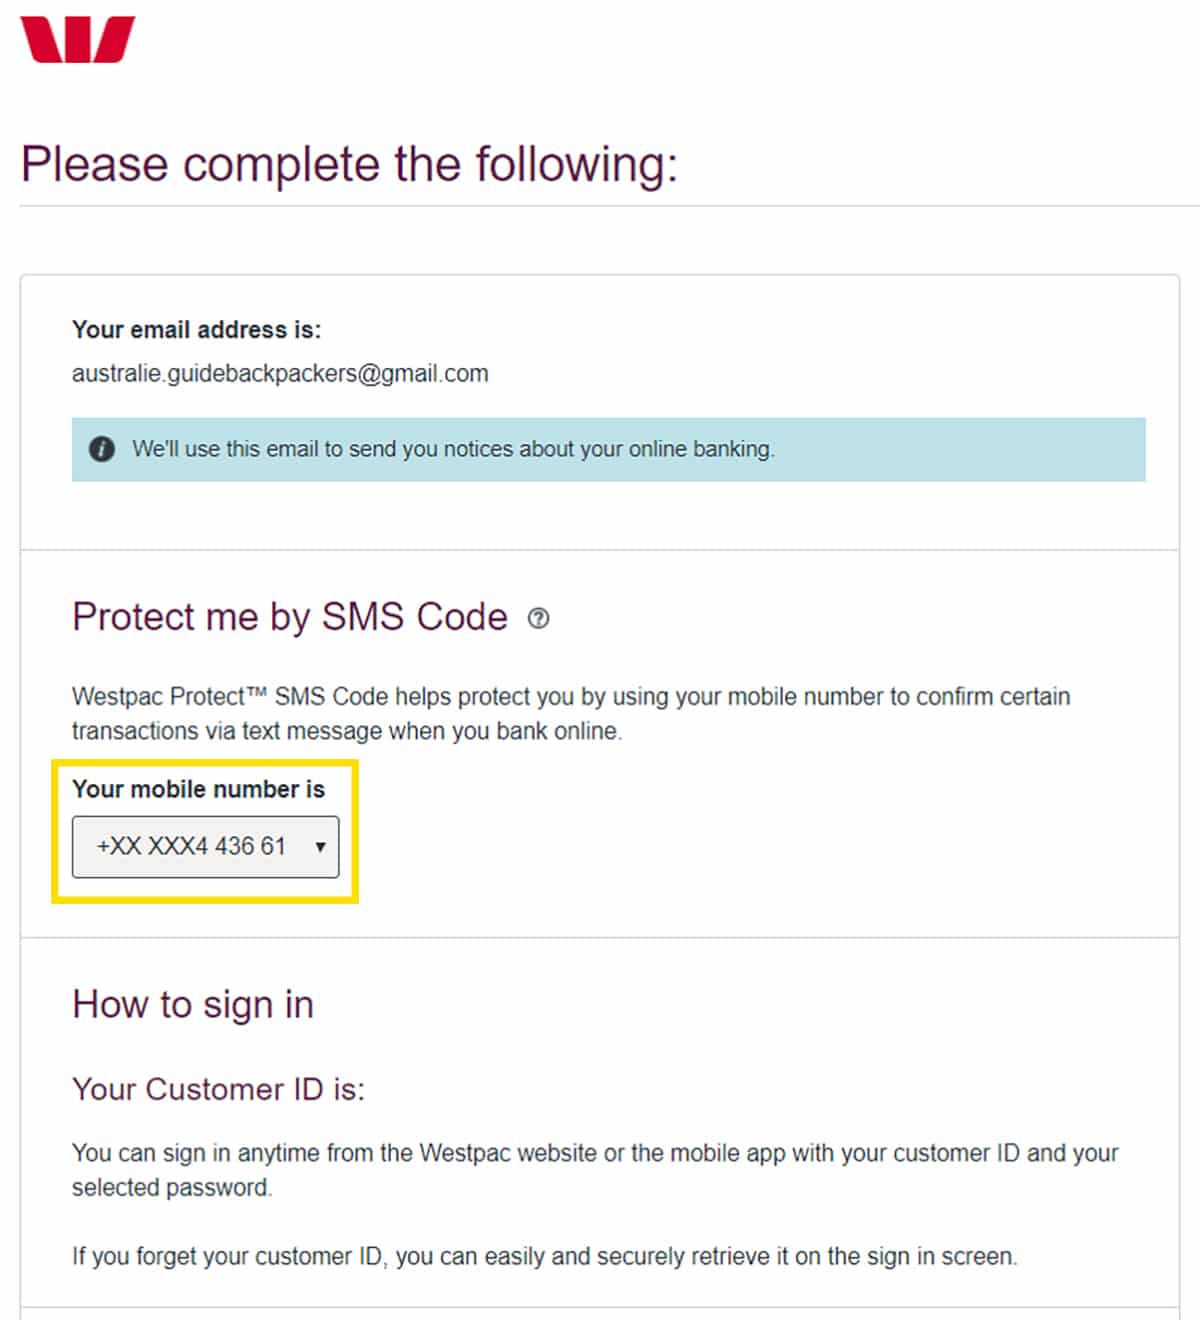Click the 'Your email address is:' label
This screenshot has height=1320, width=1200.
click(x=196, y=330)
